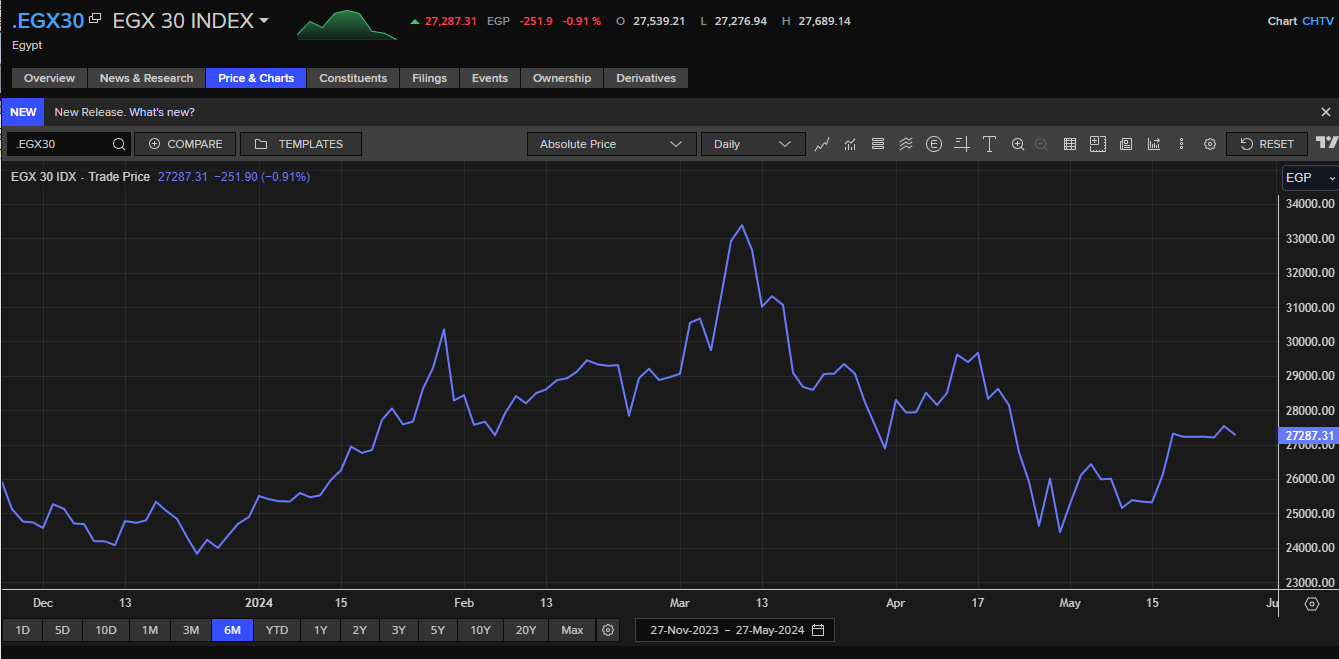Viewport: 1339px width, 659px height.
Task: Select the YTD time range
Action: point(277,630)
